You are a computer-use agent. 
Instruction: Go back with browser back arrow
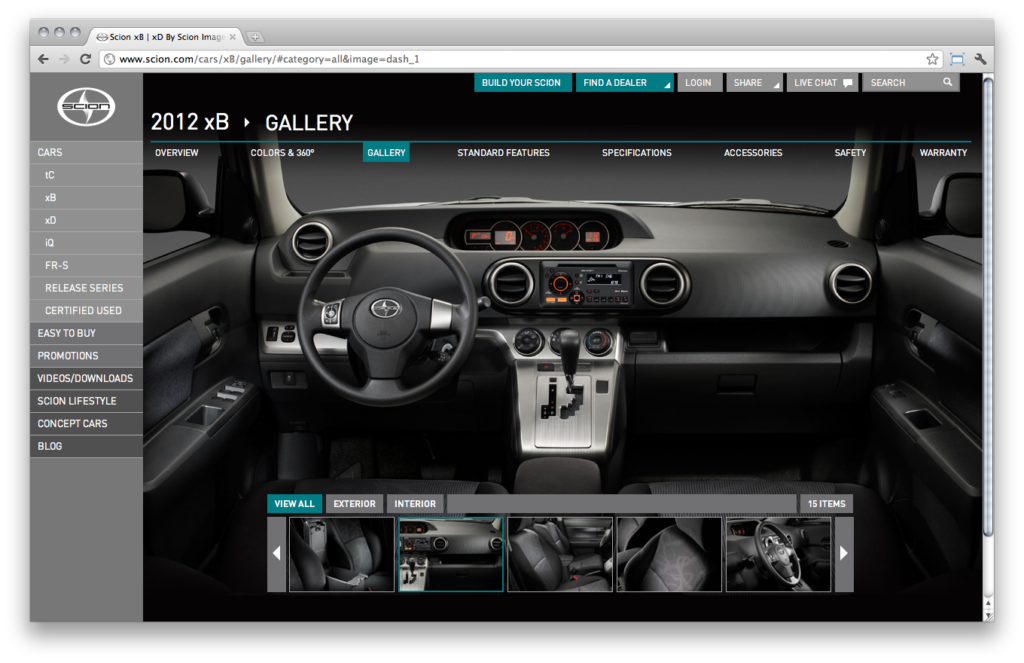click(43, 59)
